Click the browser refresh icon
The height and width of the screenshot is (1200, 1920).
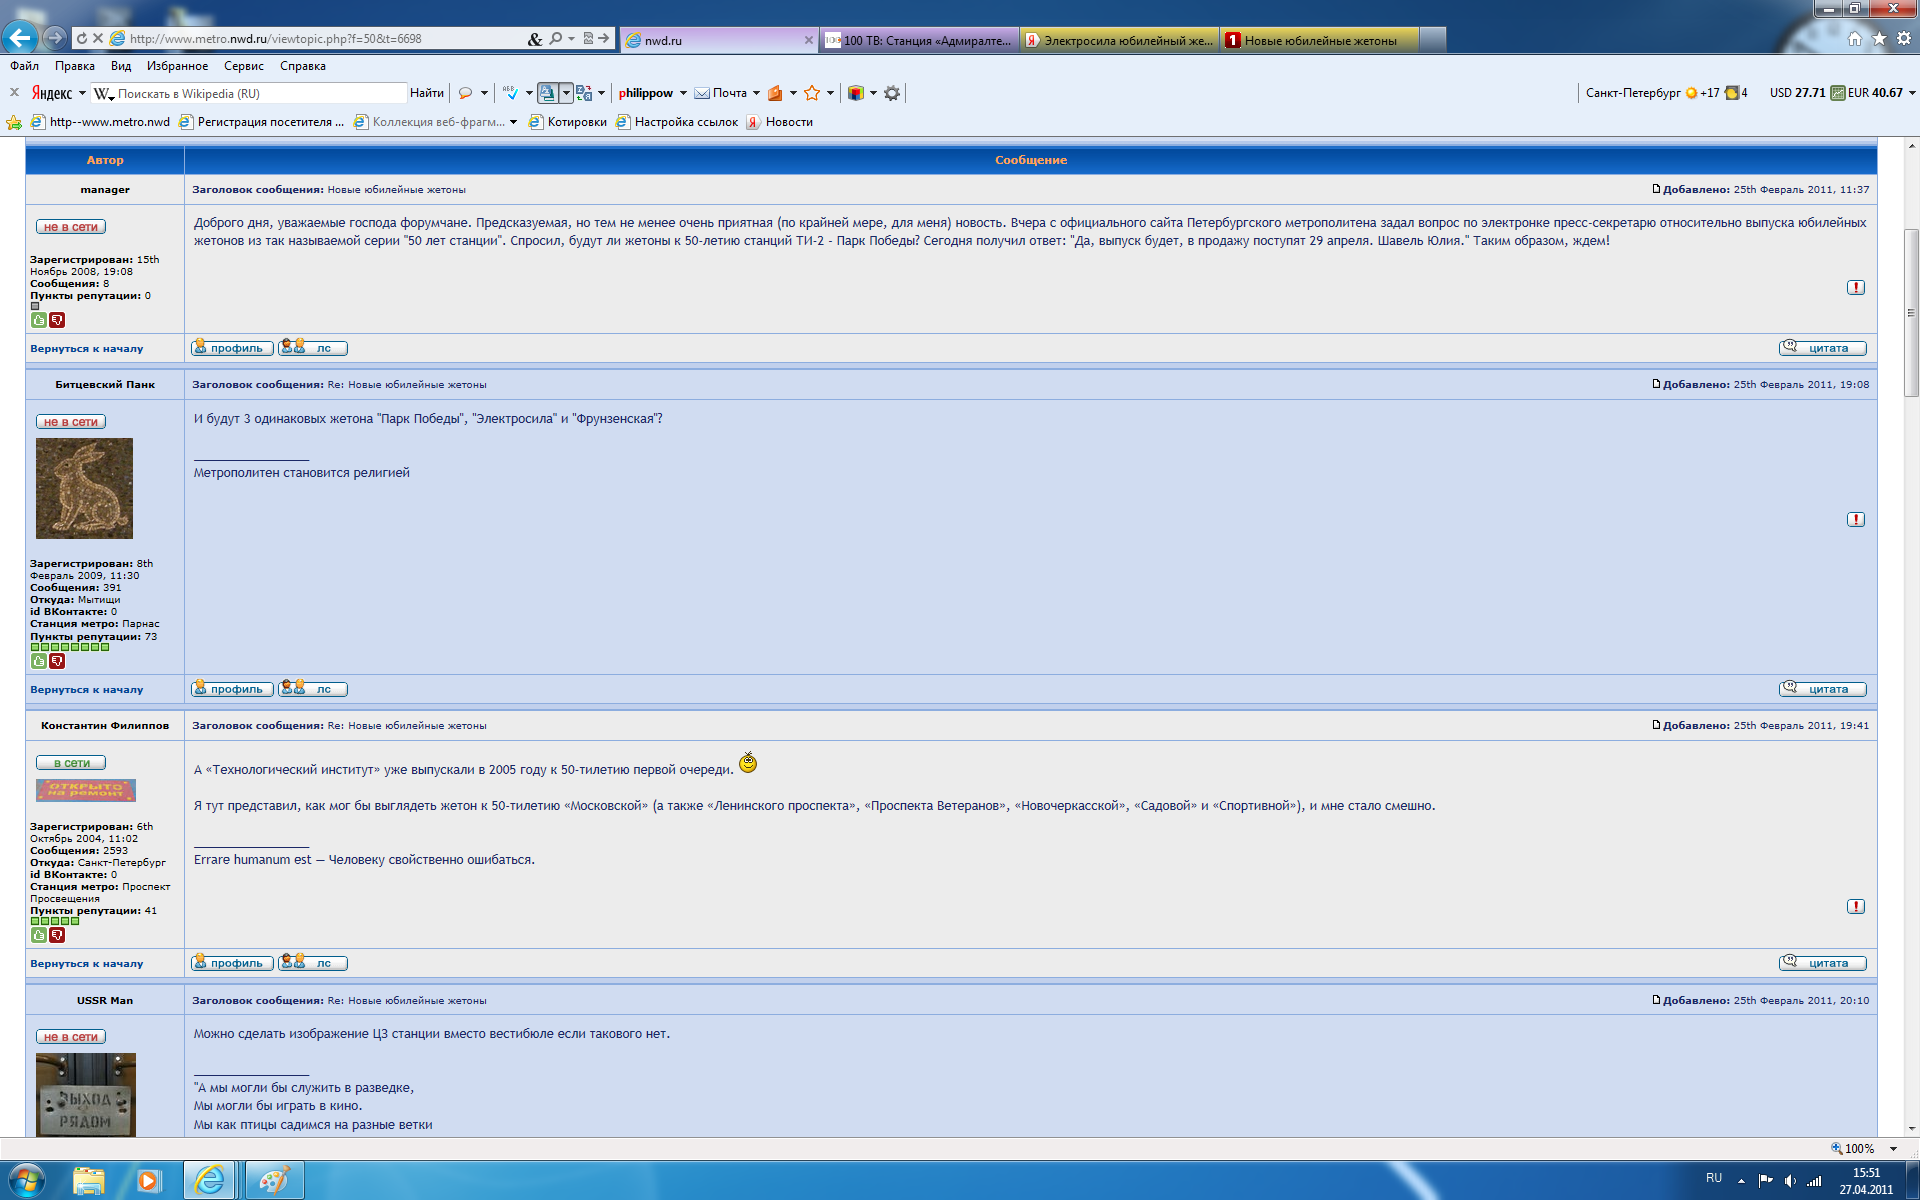(82, 39)
